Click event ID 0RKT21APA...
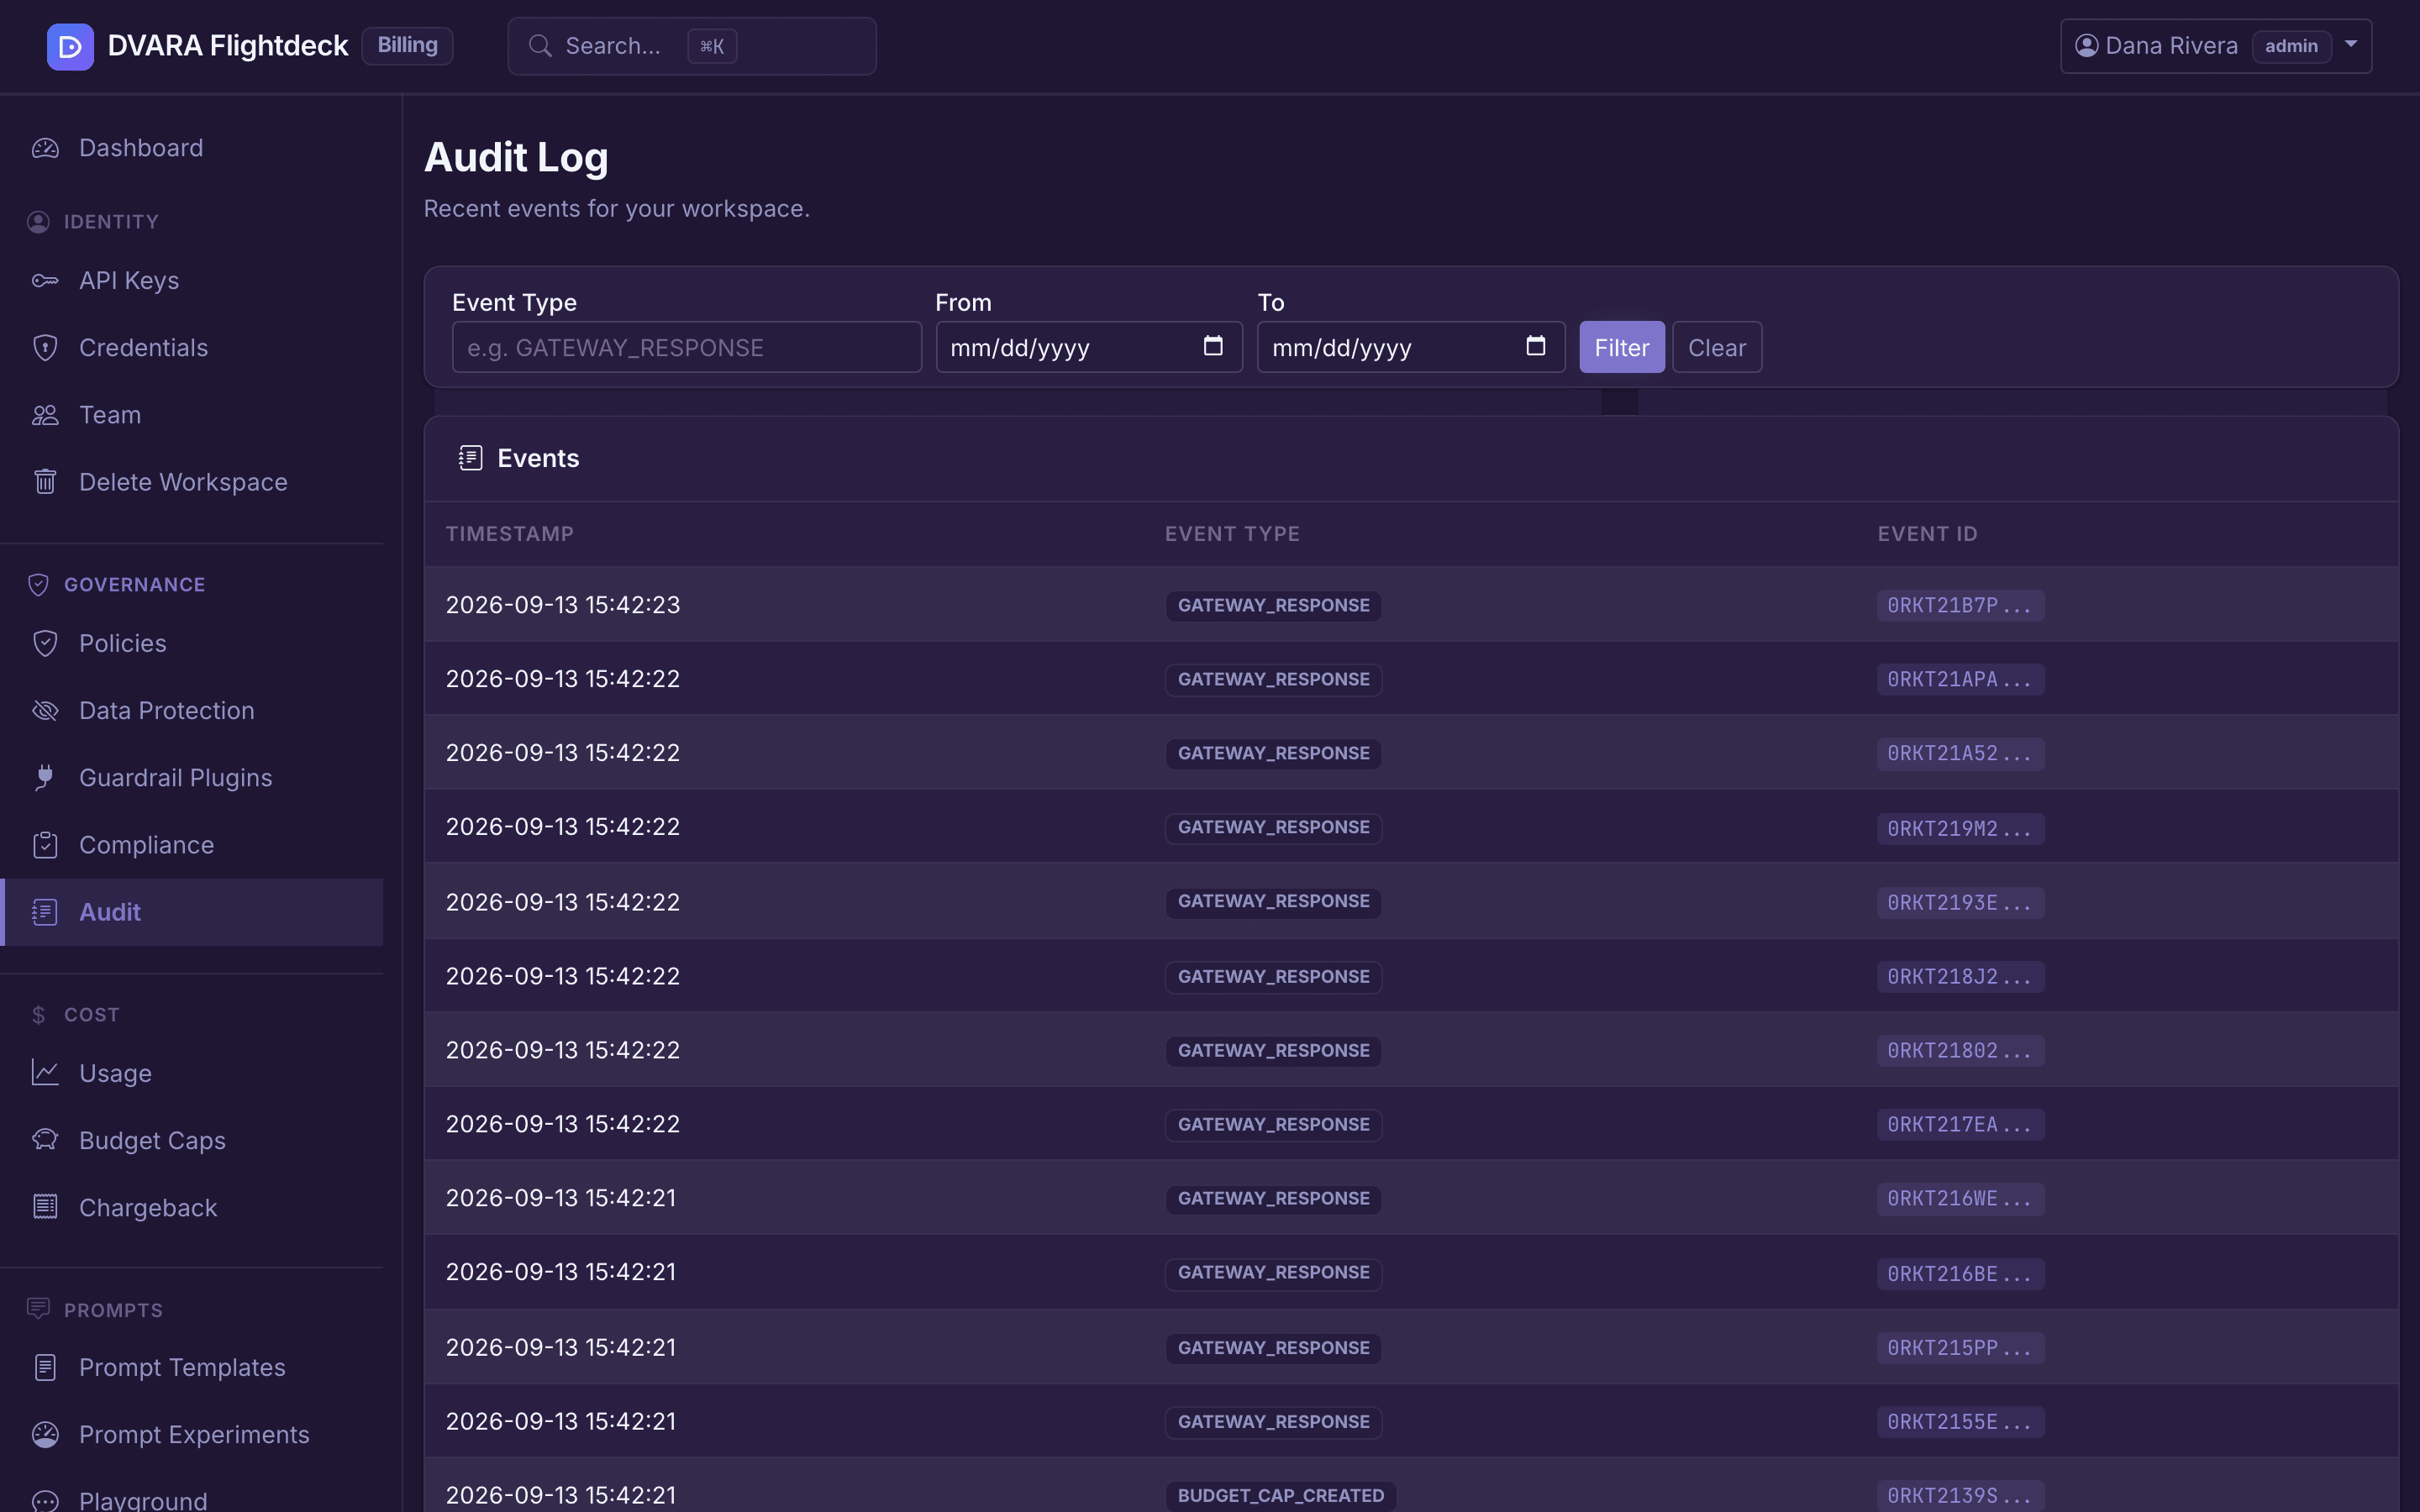Image resolution: width=2420 pixels, height=1512 pixels. click(1960, 679)
